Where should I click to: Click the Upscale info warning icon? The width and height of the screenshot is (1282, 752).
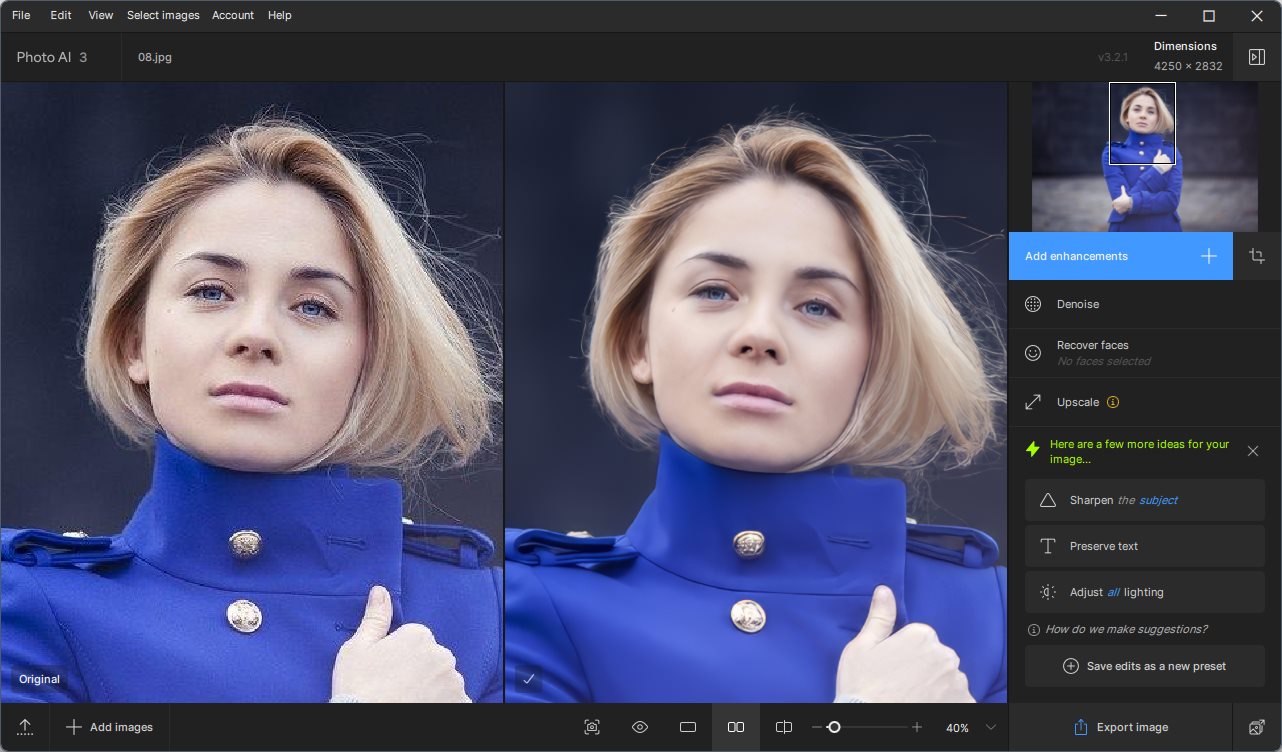click(1113, 402)
